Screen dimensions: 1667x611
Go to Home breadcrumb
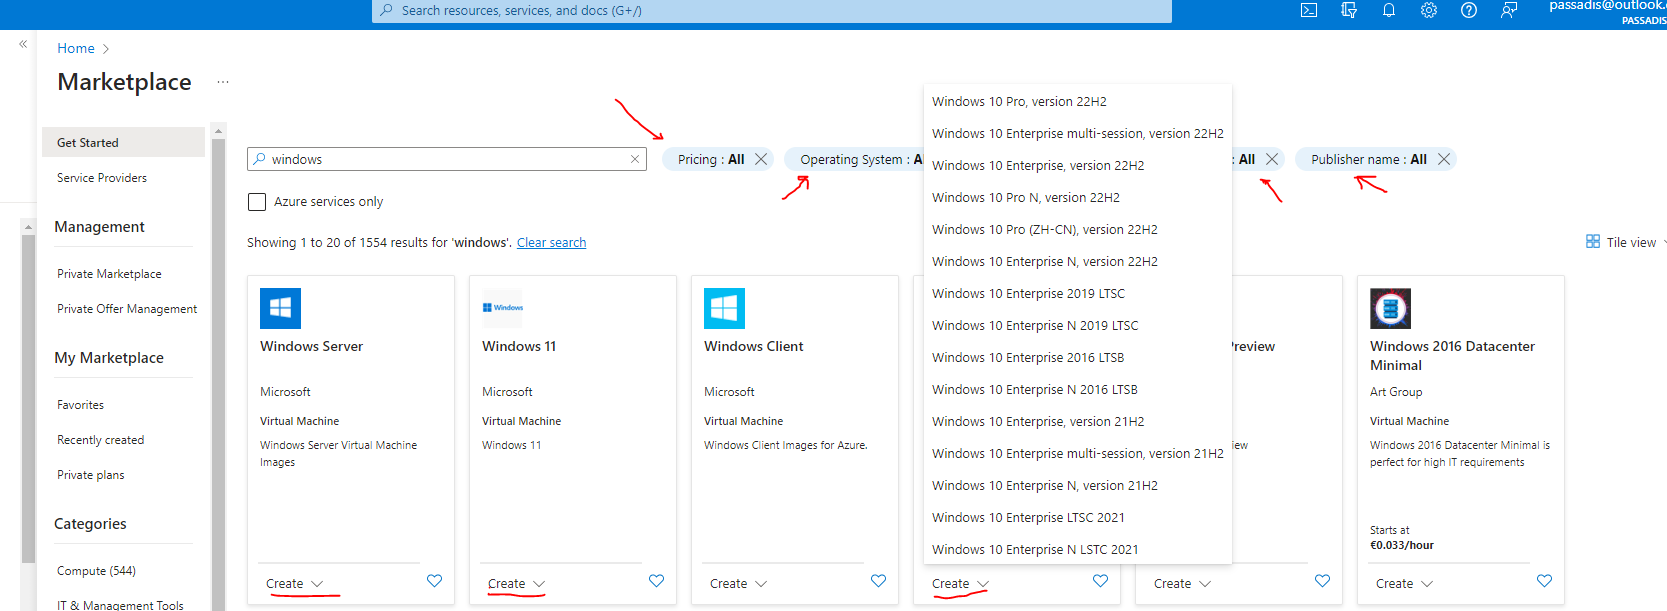76,48
